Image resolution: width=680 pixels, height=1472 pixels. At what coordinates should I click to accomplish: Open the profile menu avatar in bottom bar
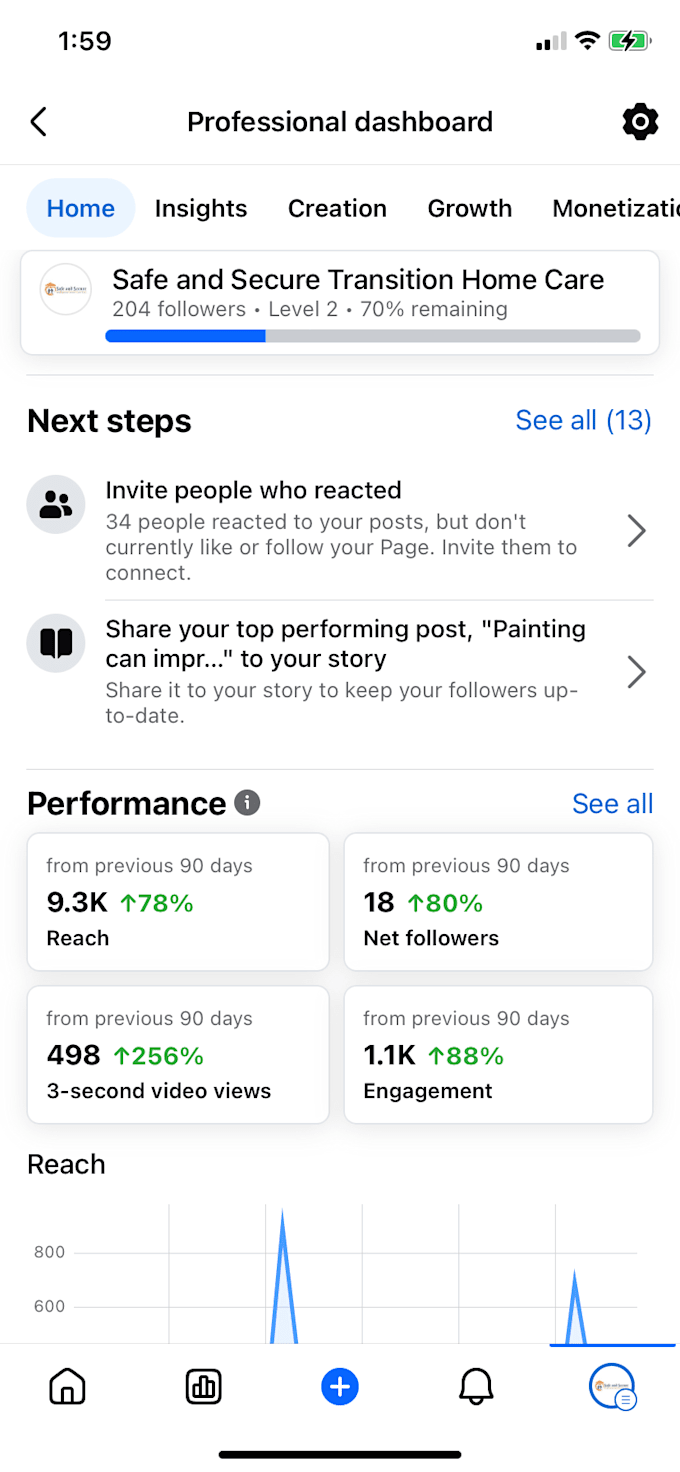pos(612,1387)
